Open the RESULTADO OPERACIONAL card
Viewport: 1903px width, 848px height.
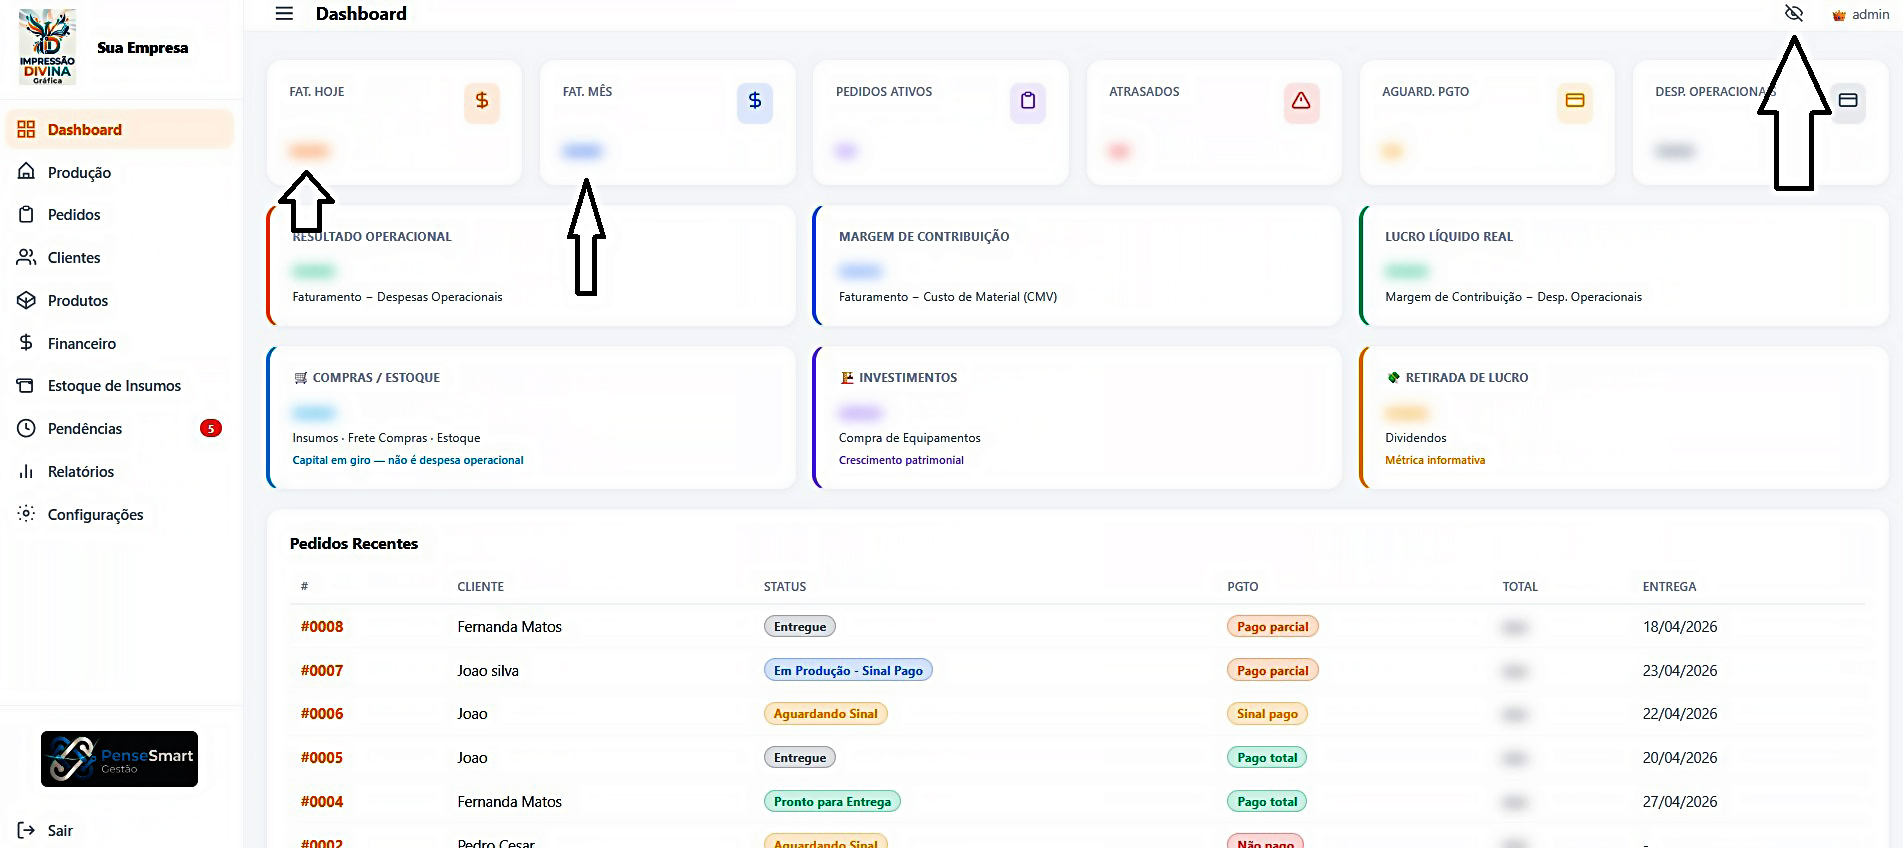point(531,266)
